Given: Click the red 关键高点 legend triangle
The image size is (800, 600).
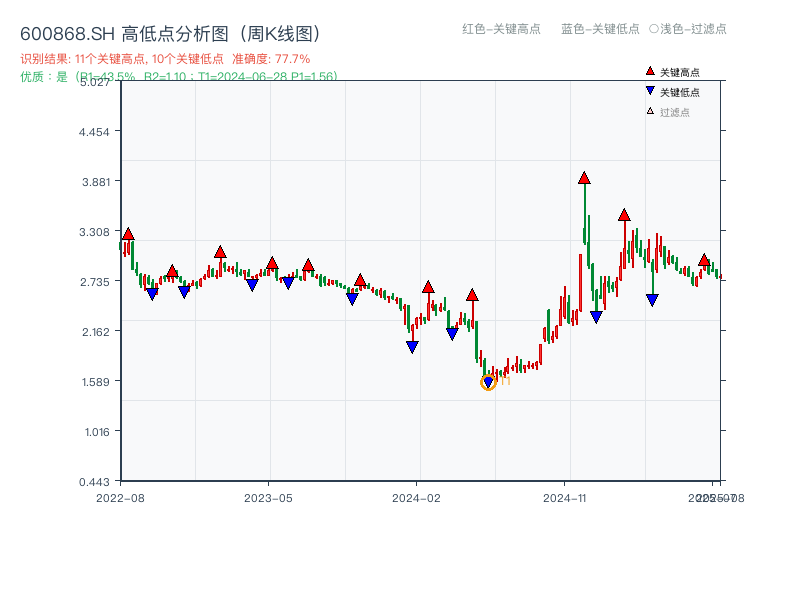Looking at the screenshot, I should point(650,71).
